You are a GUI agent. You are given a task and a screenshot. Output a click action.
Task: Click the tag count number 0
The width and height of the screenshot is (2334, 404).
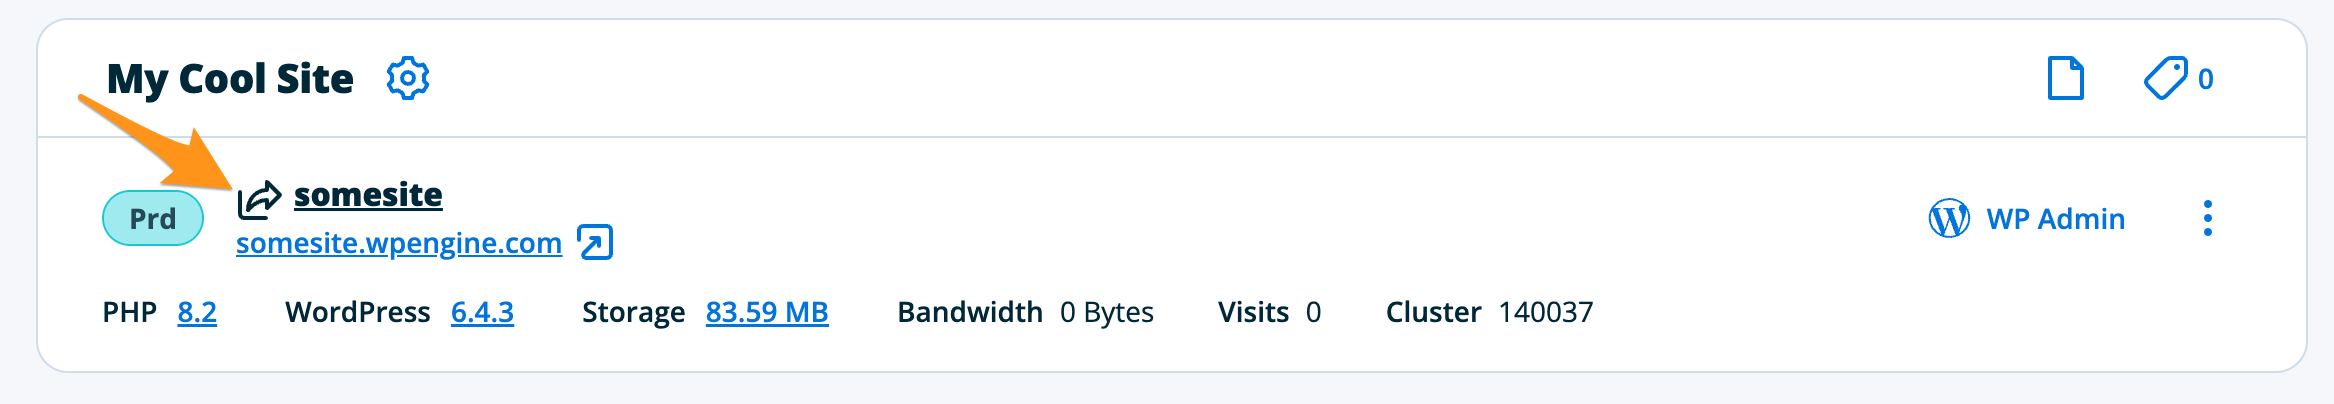[2205, 79]
